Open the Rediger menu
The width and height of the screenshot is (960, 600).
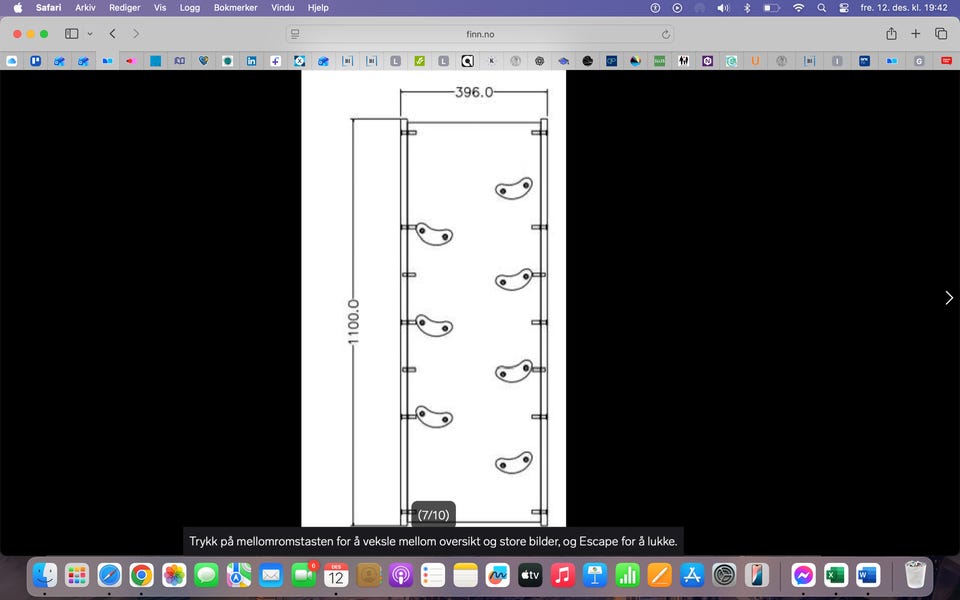point(124,8)
